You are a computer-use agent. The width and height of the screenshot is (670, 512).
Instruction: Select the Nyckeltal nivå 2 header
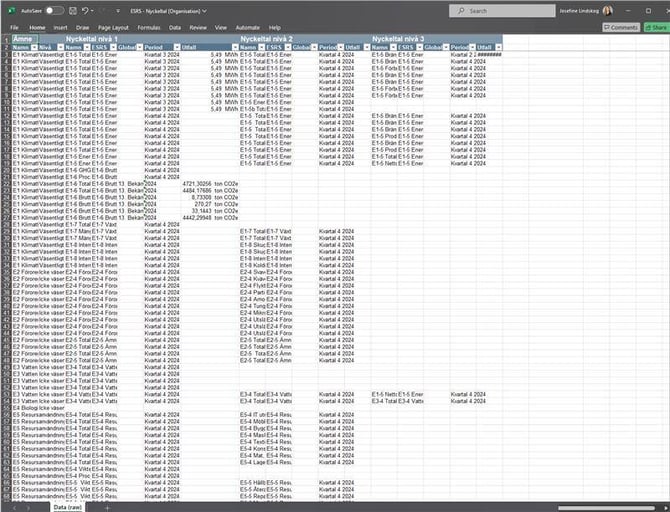[x=266, y=39]
